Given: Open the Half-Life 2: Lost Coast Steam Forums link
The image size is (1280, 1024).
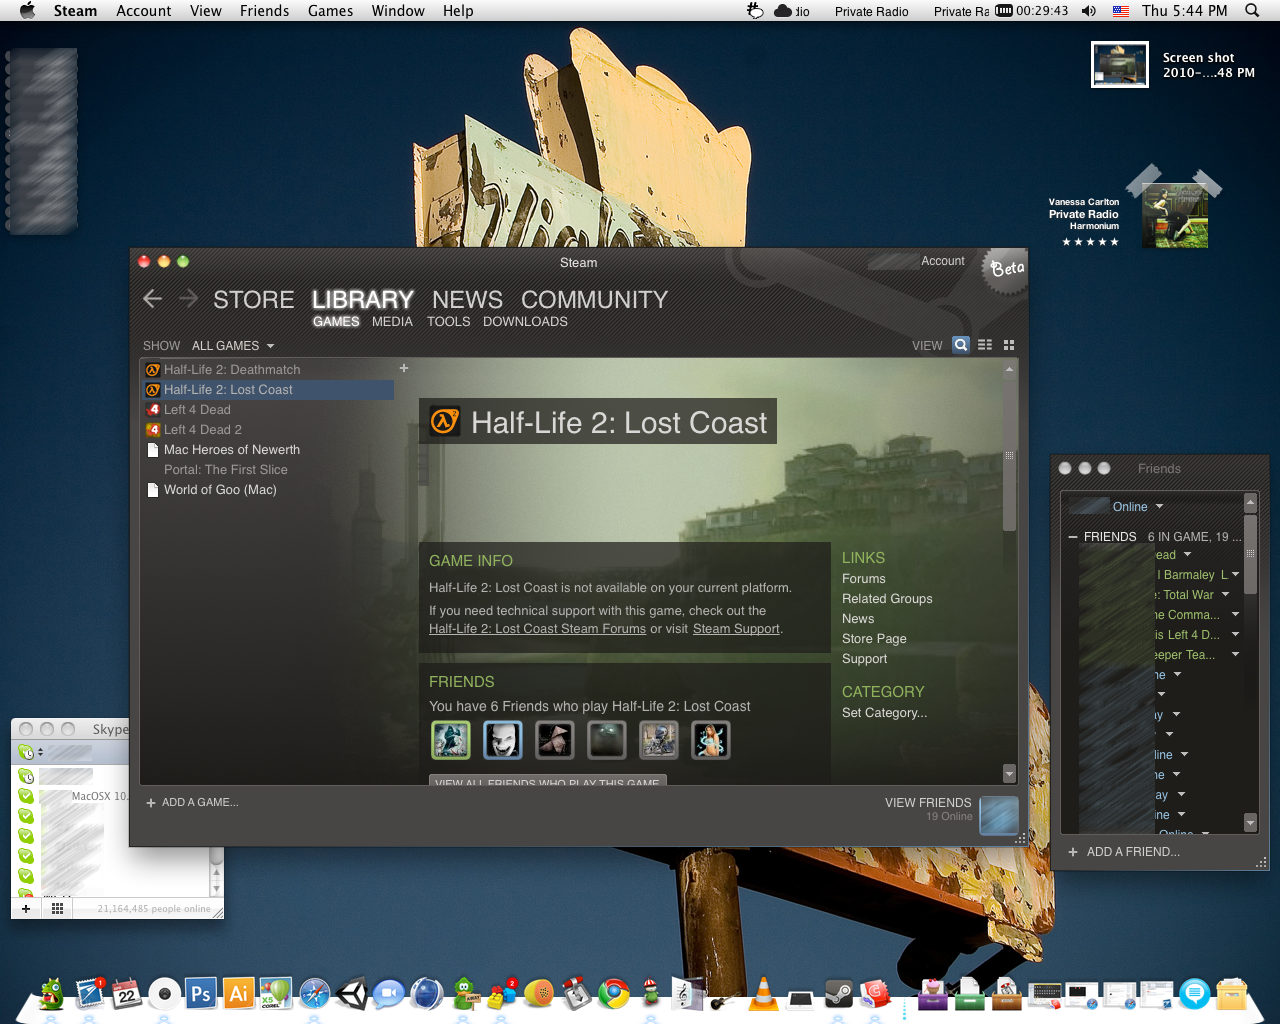Looking at the screenshot, I should pyautogui.click(x=537, y=629).
